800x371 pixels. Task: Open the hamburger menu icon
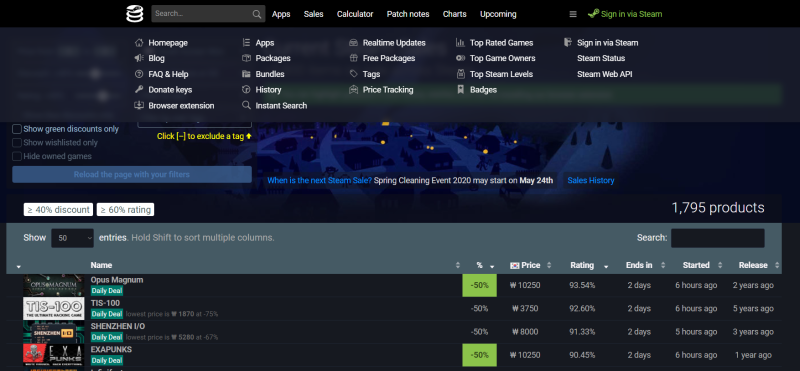tap(573, 14)
